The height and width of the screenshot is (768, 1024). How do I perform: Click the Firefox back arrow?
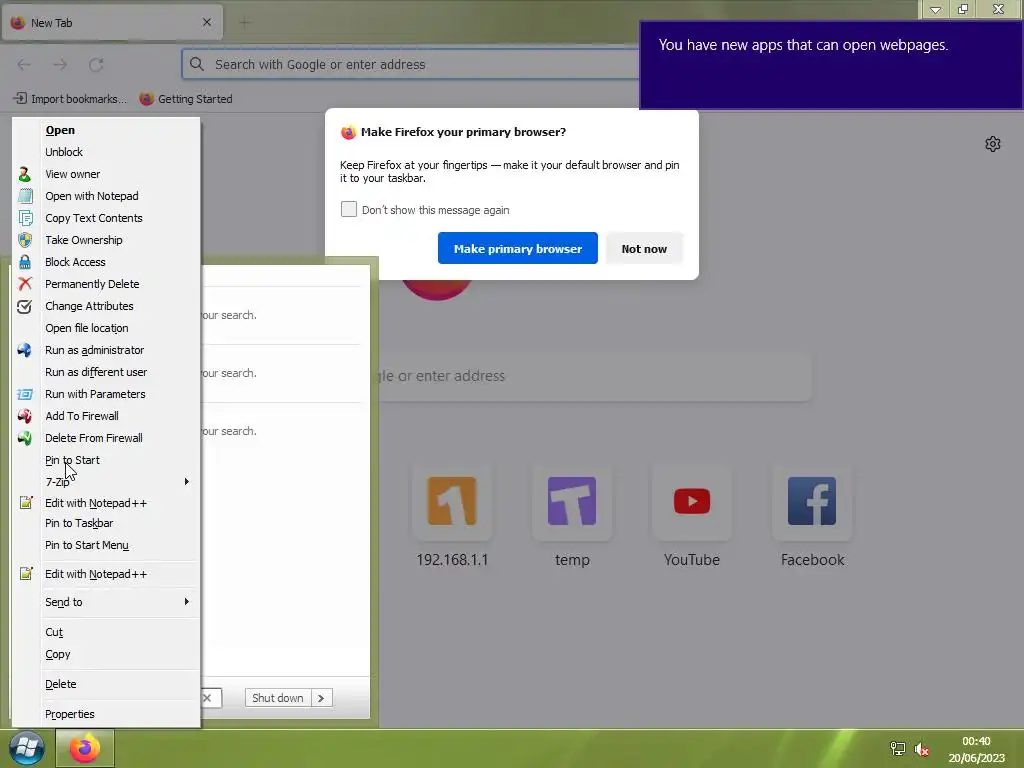tap(24, 65)
